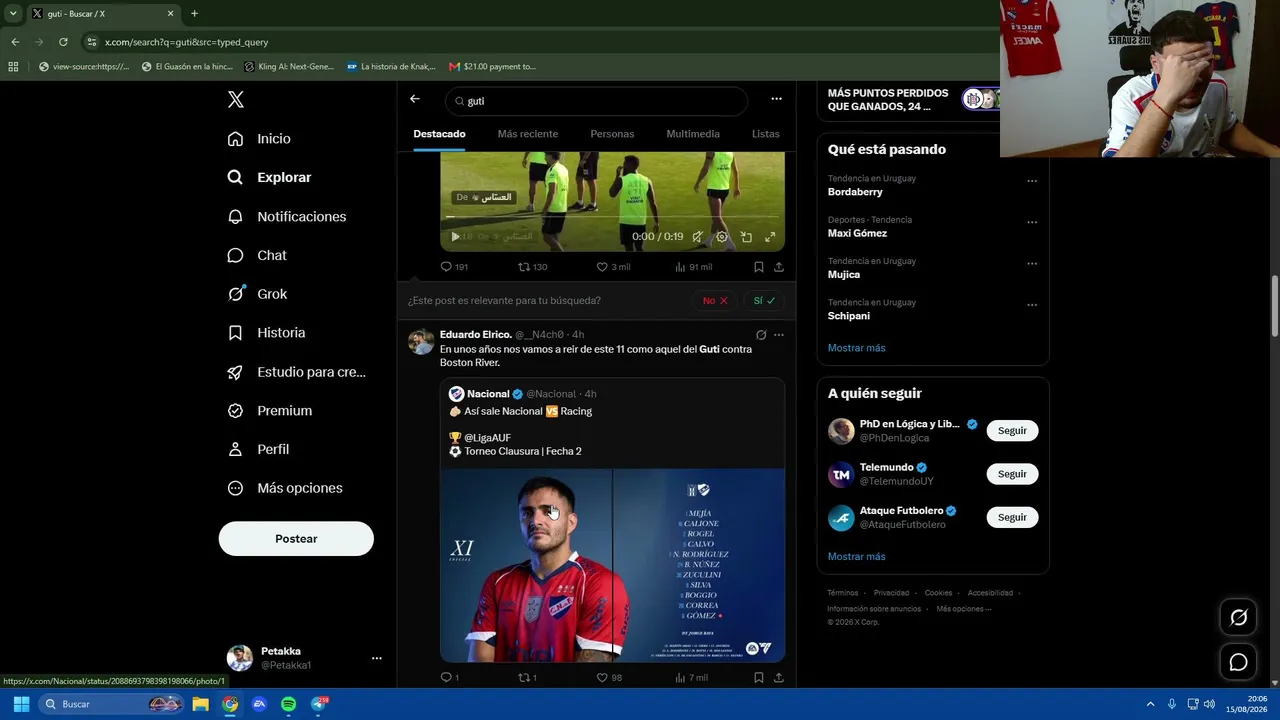Open Spotify from the taskbar
Image resolution: width=1280 pixels, height=720 pixels.
click(x=288, y=704)
